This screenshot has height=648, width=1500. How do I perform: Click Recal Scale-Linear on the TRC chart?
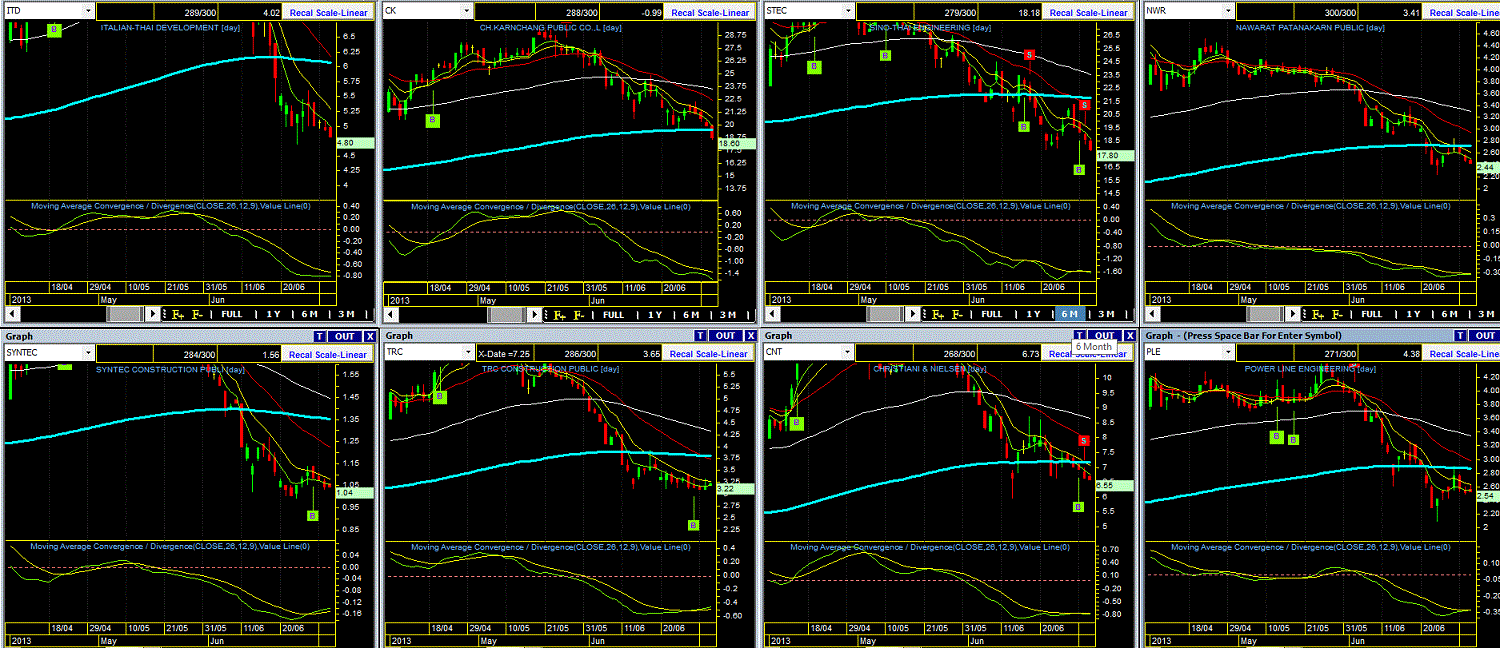[706, 354]
